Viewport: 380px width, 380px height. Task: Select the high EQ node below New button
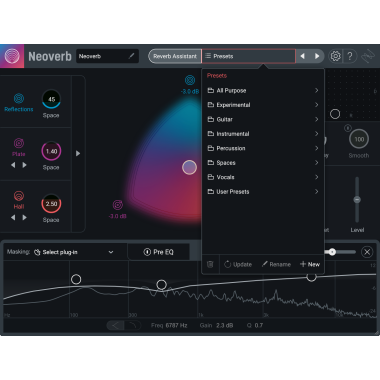(x=311, y=277)
